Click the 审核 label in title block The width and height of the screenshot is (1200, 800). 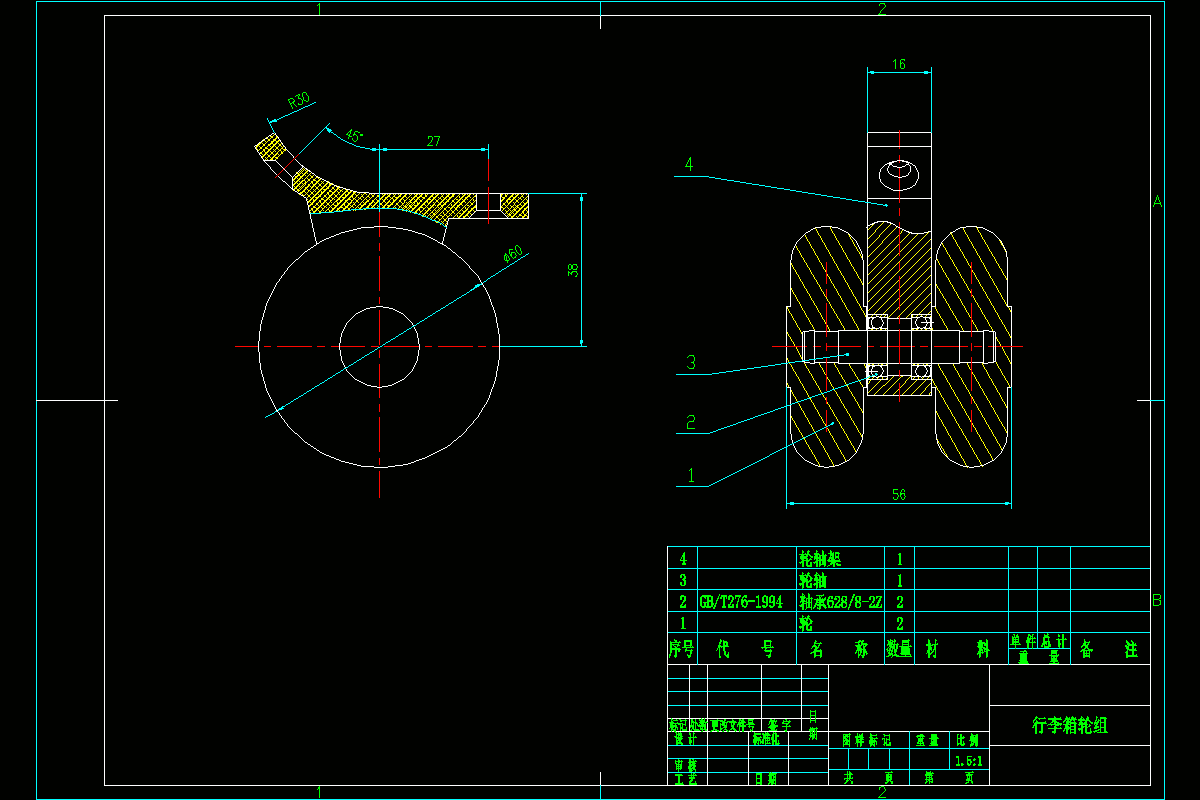click(x=685, y=765)
